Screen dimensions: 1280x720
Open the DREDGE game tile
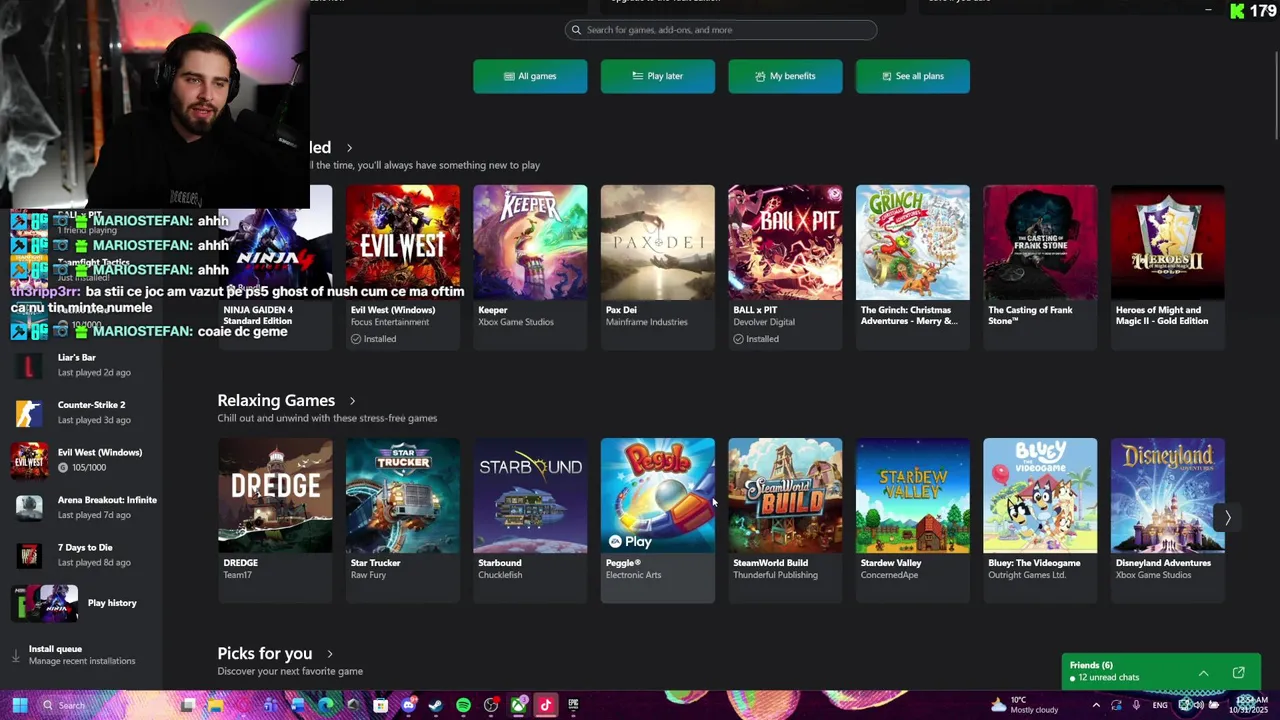[275, 520]
